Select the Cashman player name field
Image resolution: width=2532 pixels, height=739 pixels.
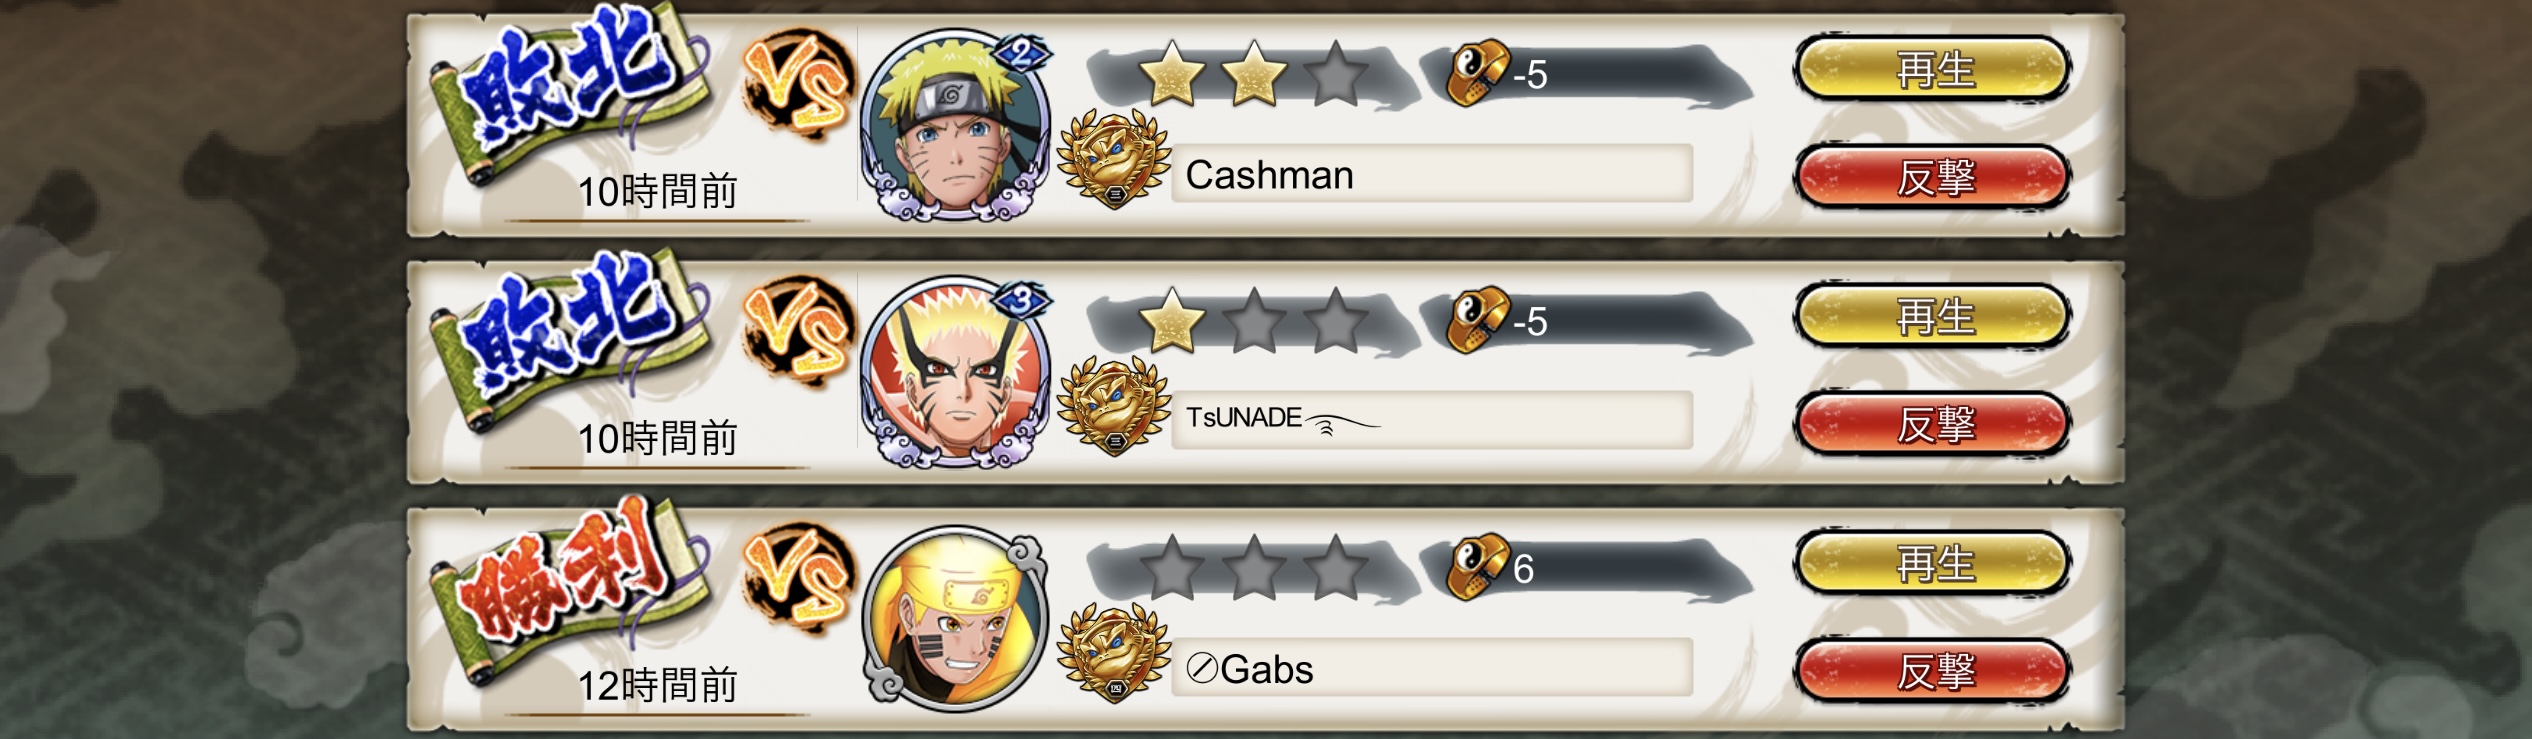coord(1431,174)
